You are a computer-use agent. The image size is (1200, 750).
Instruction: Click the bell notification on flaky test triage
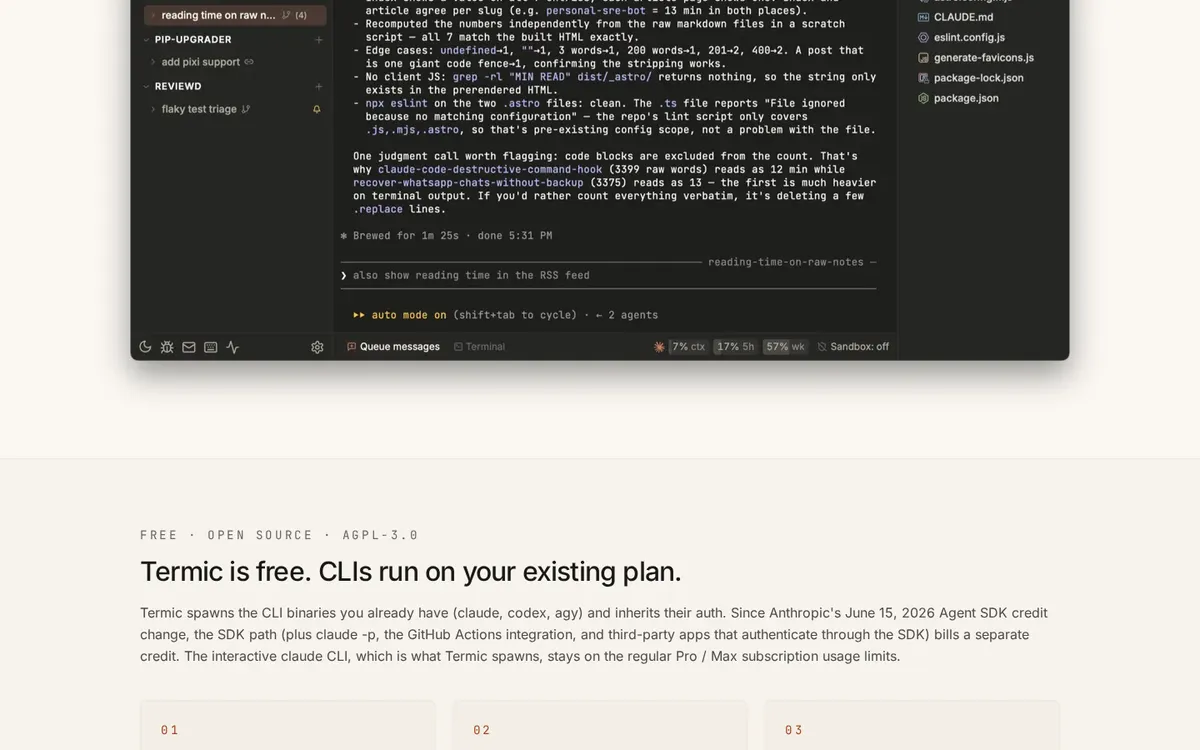pos(317,109)
